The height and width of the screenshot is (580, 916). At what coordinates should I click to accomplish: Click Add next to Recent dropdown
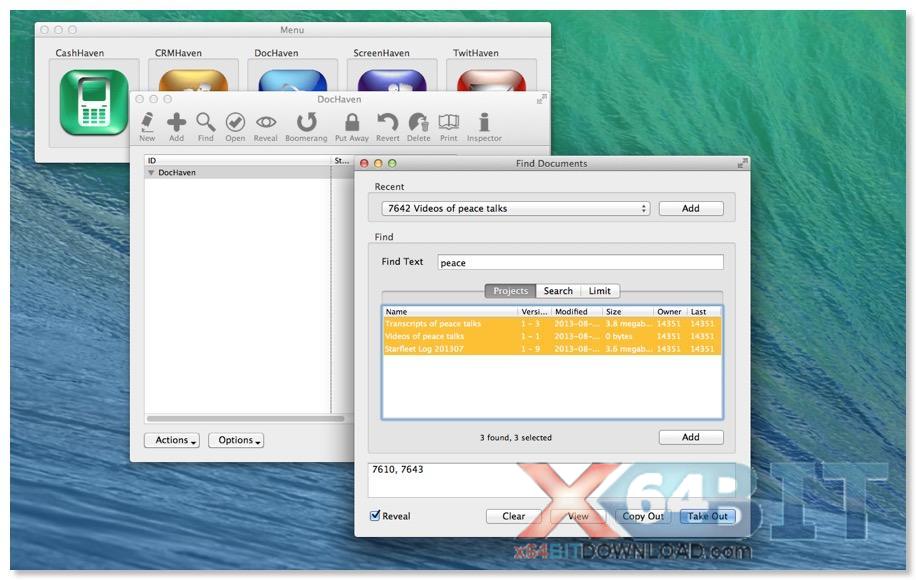[691, 209]
